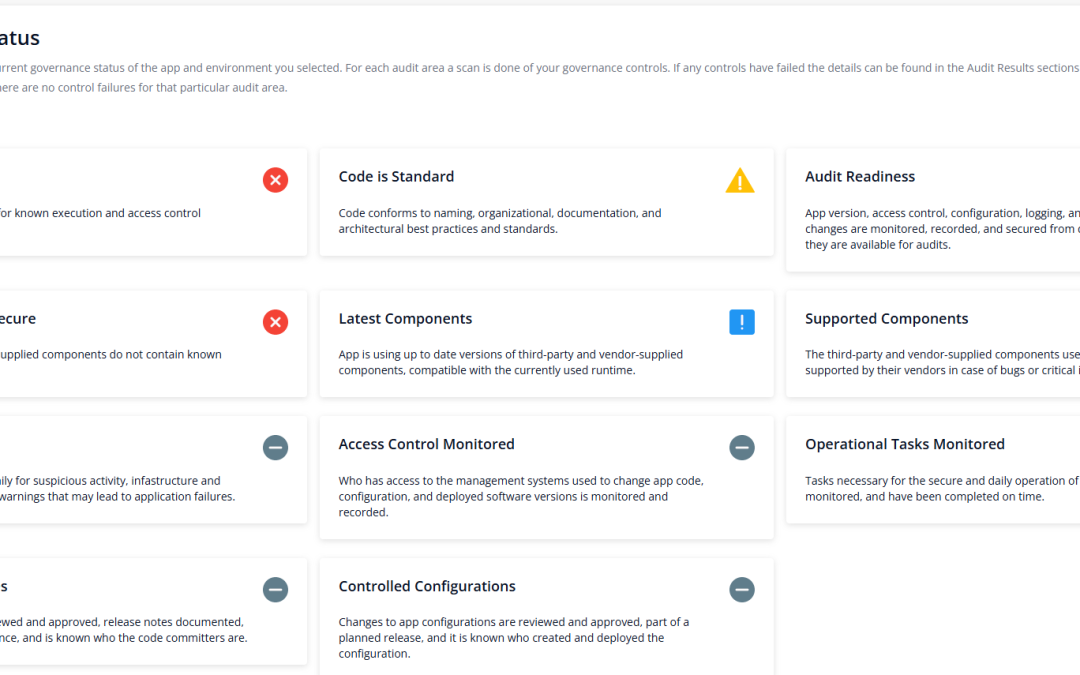This screenshot has height=675, width=1080.
Task: Open the Operational Tasks Monitored heading
Action: [904, 444]
